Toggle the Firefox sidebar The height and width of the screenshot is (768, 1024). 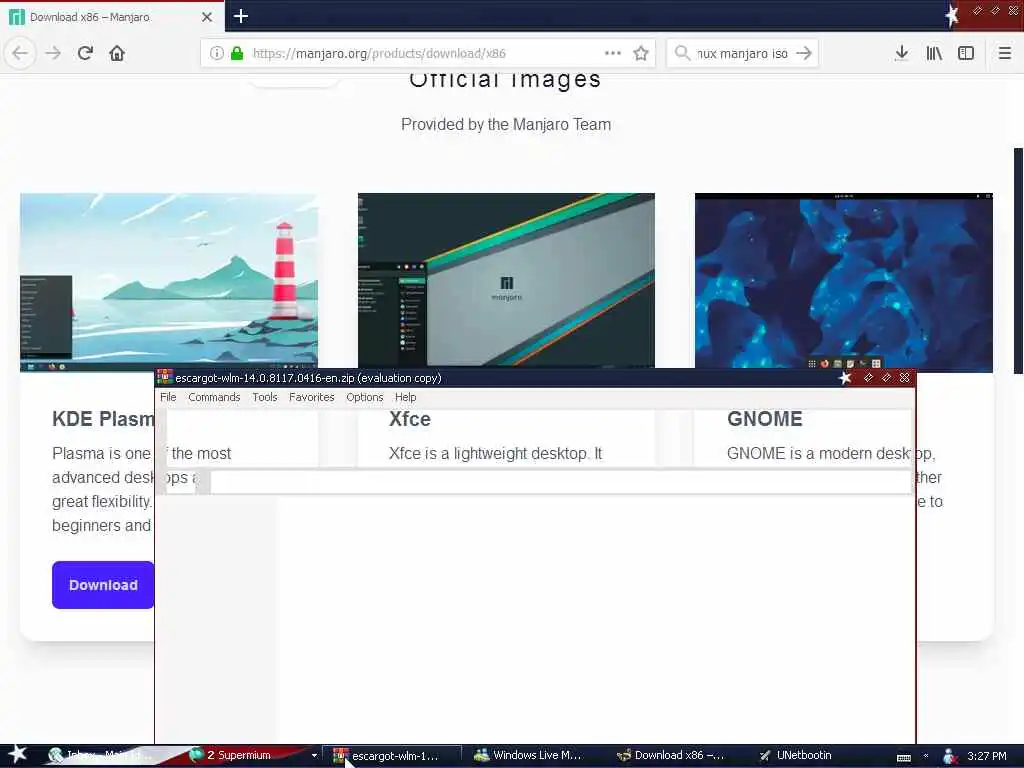coord(966,53)
